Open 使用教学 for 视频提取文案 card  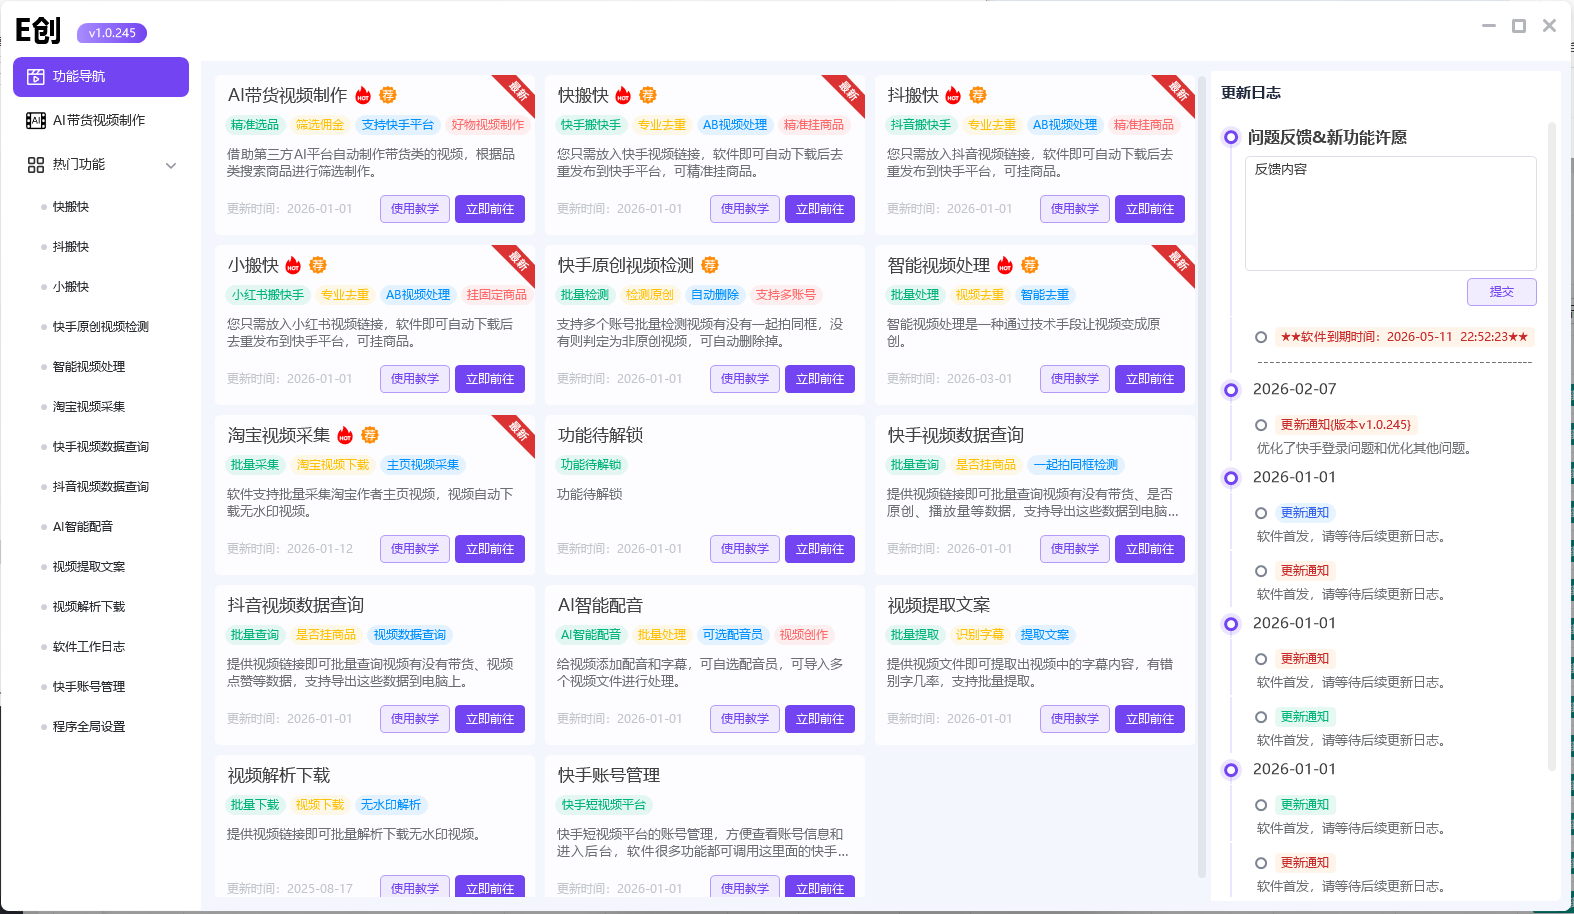pos(1075,719)
